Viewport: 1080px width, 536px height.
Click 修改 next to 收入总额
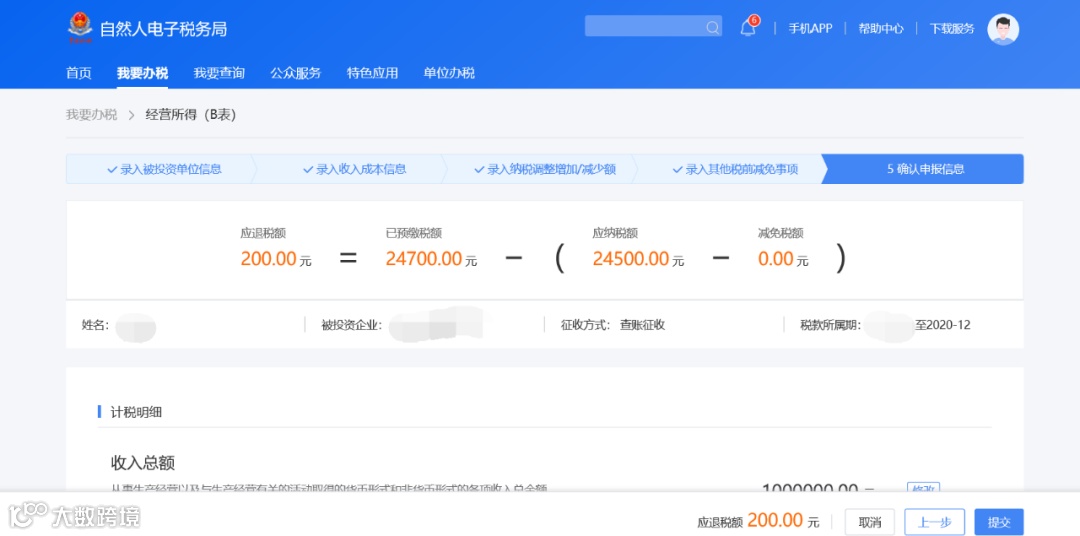point(923,488)
